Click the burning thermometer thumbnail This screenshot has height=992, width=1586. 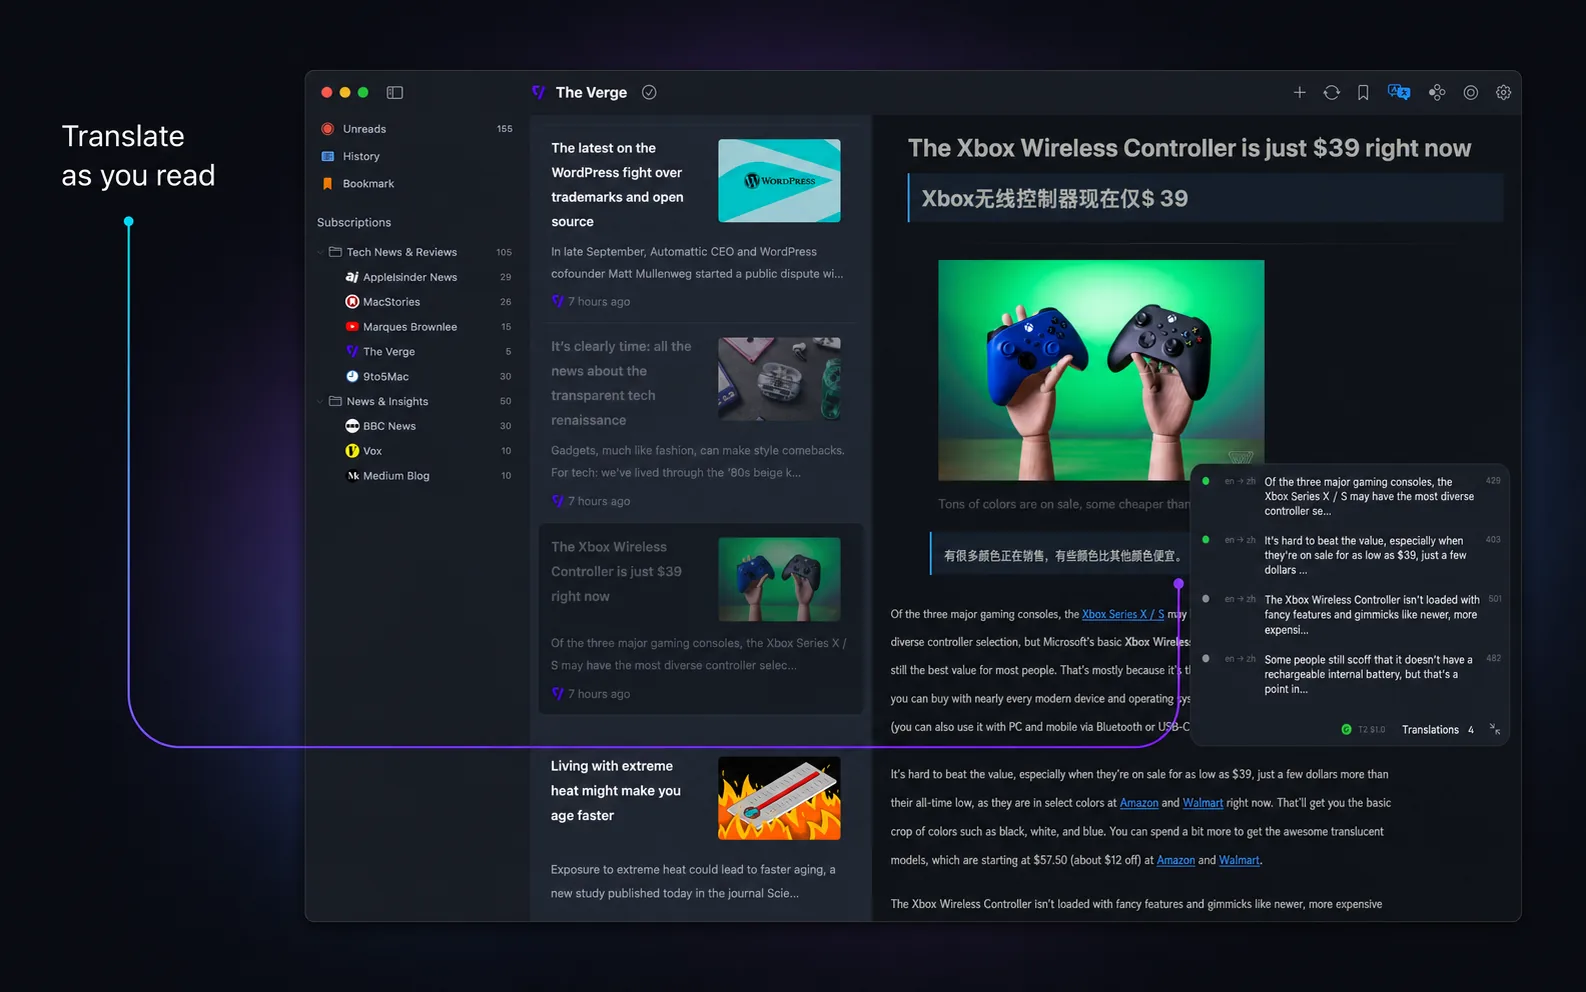coord(779,798)
